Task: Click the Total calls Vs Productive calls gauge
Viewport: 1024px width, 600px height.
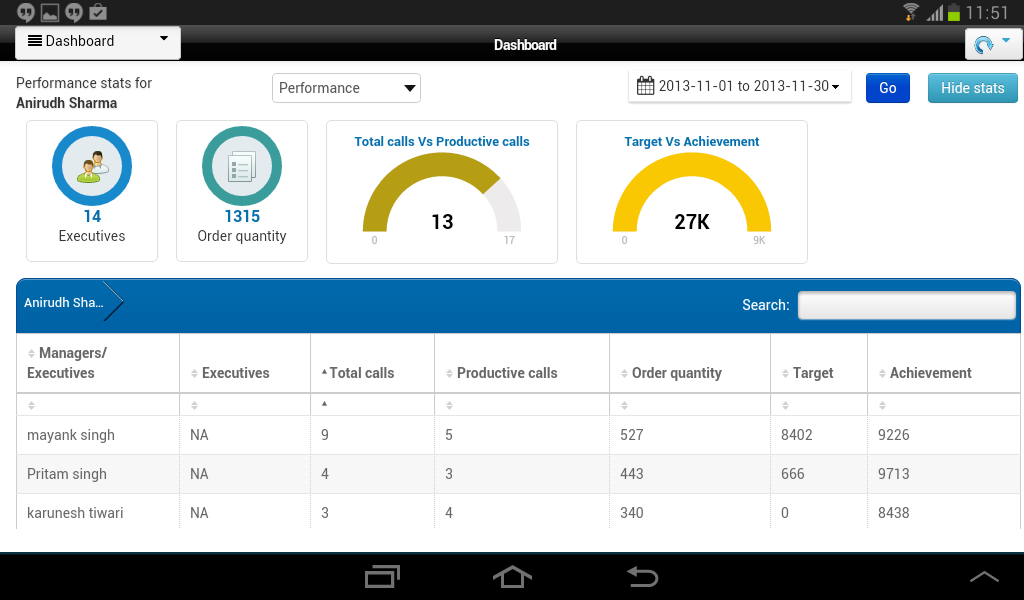Action: pos(442,192)
